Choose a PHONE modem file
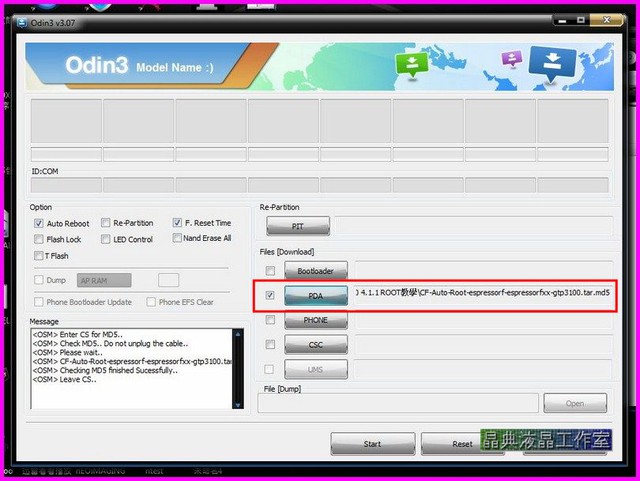Image resolution: width=640 pixels, height=481 pixels. tap(315, 321)
